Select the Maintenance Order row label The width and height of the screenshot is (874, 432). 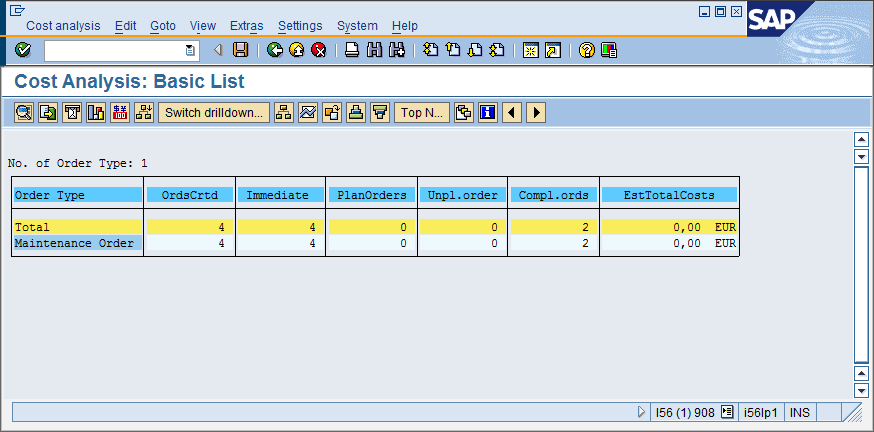[77, 243]
